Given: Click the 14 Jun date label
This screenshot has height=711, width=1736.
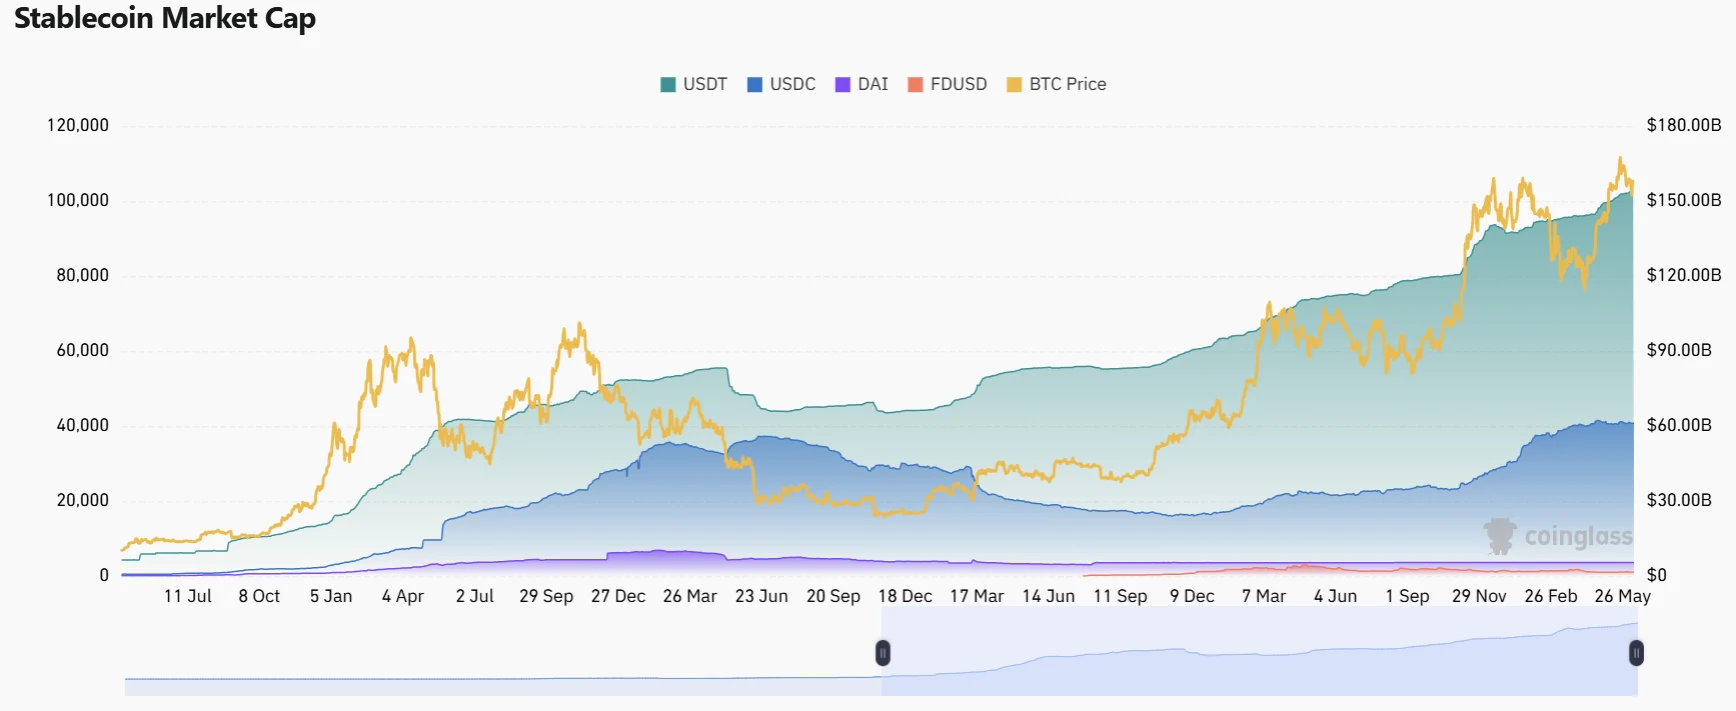Looking at the screenshot, I should coord(1048,596).
